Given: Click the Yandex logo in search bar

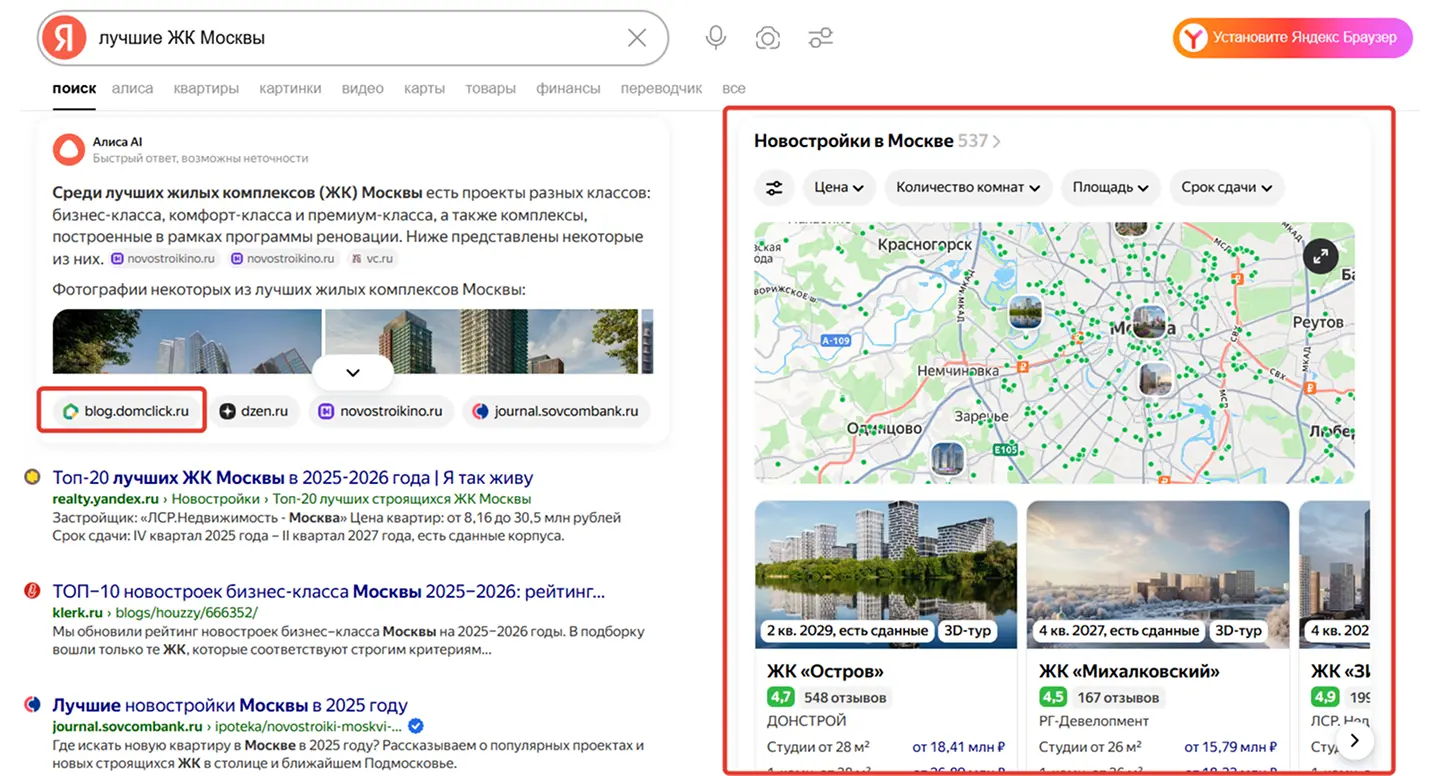Looking at the screenshot, I should point(64,38).
